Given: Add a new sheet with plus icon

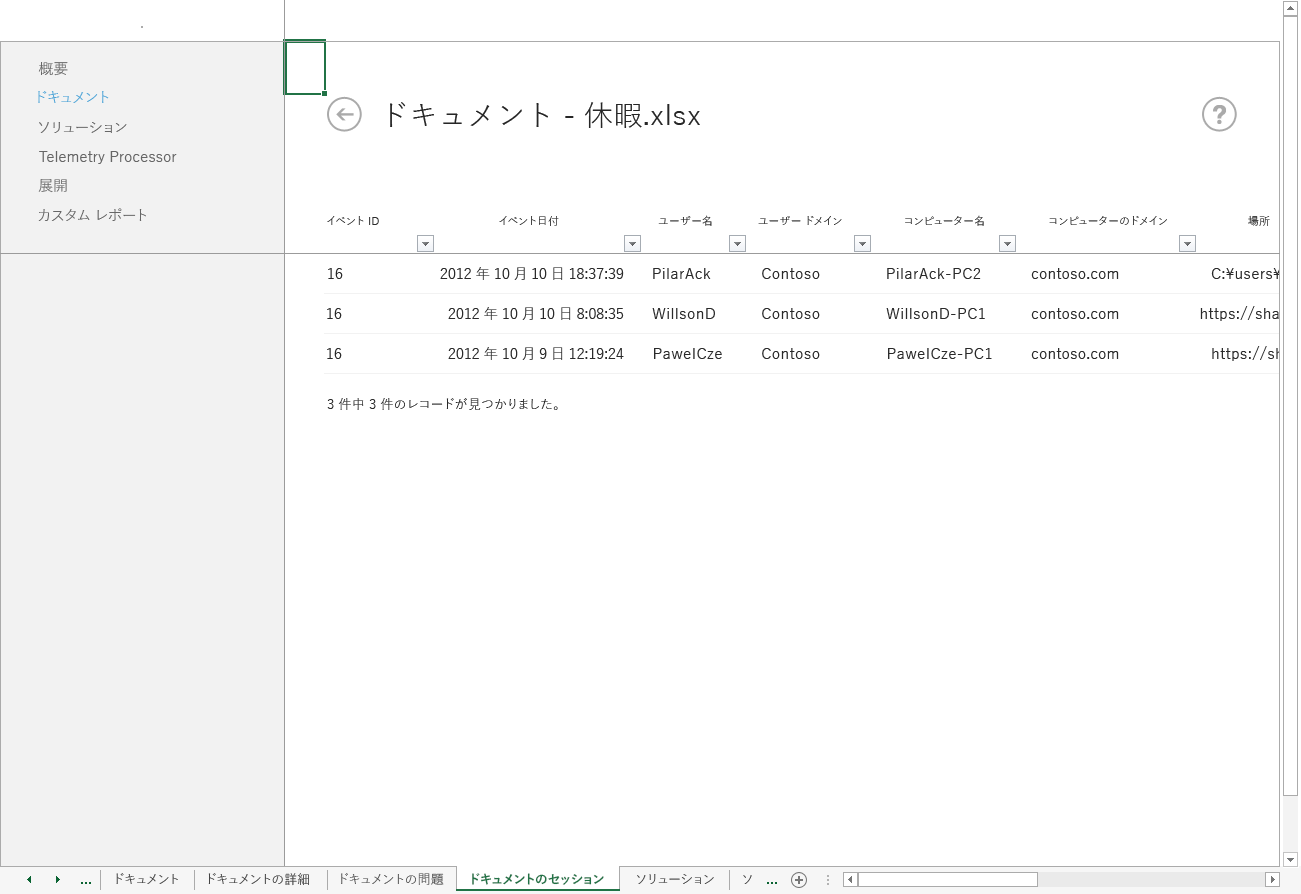Looking at the screenshot, I should coord(798,880).
